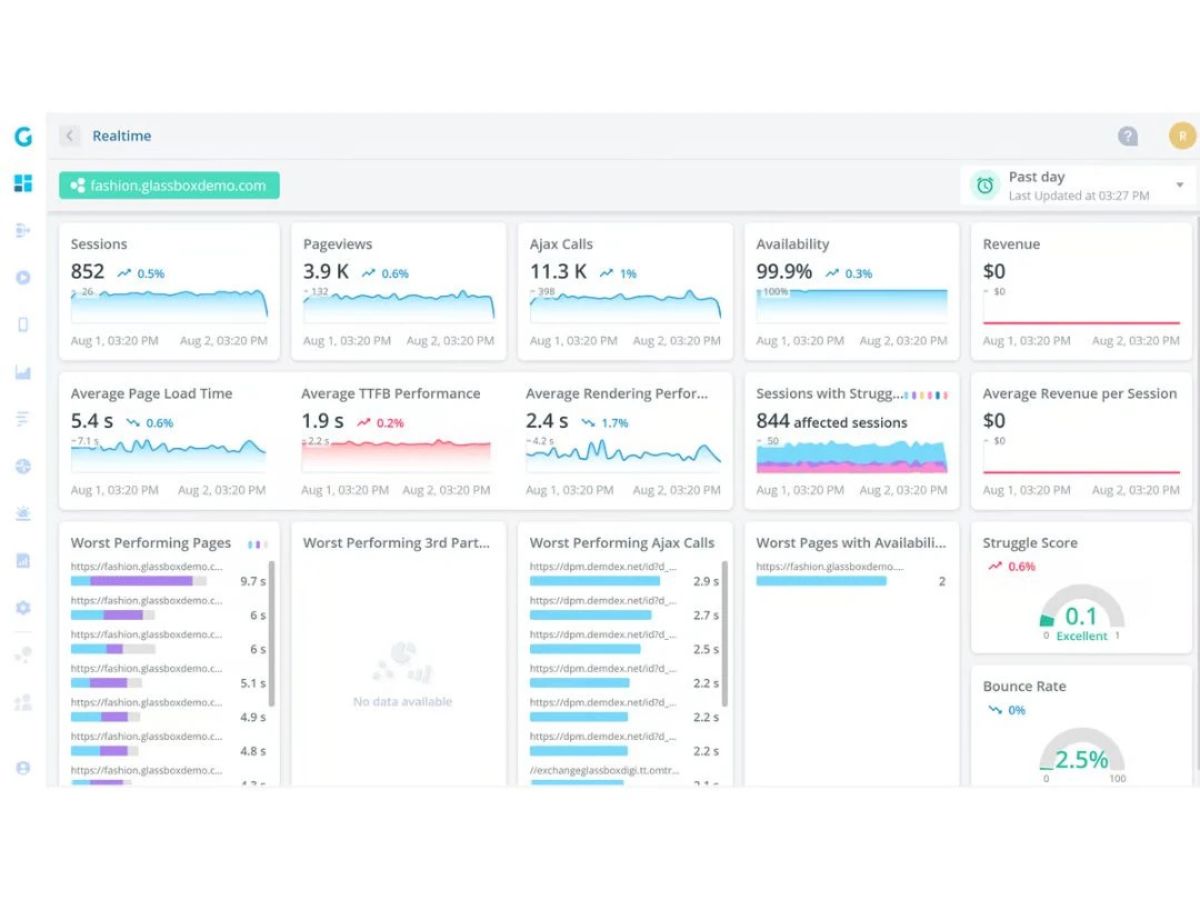Open the area chart icon in sidebar
The image size is (1200, 900).
[x=23, y=373]
